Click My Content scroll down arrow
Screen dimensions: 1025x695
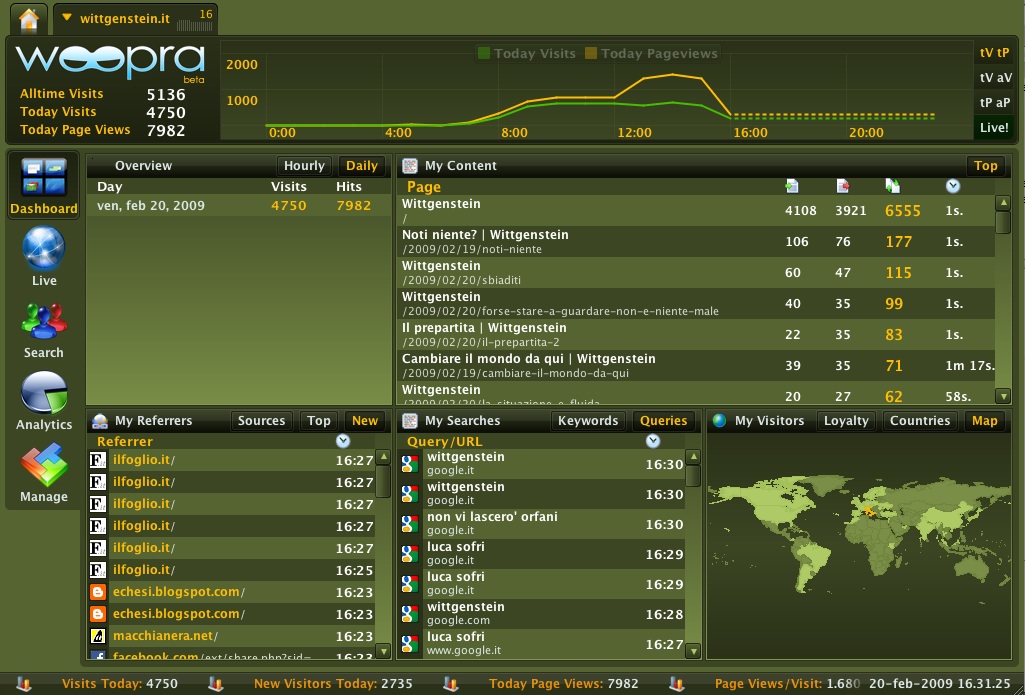pos(1003,396)
